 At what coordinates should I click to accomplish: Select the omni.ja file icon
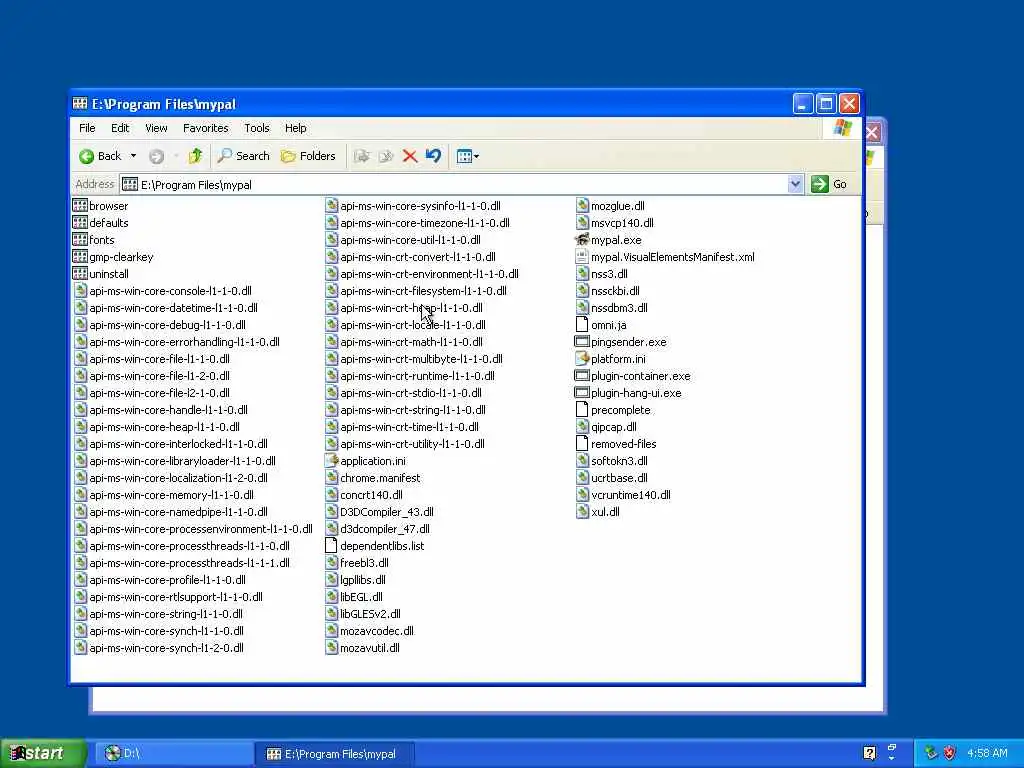pyautogui.click(x=582, y=325)
